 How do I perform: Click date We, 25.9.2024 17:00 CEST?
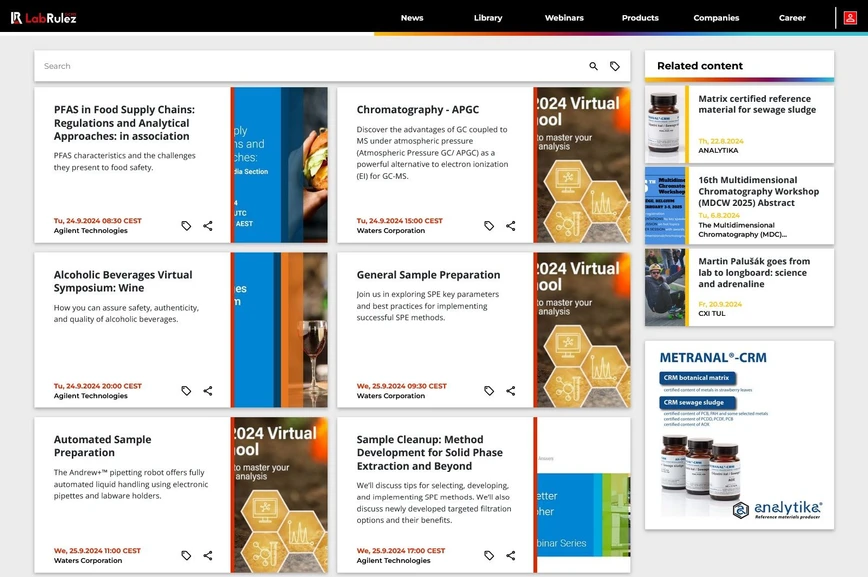401,550
